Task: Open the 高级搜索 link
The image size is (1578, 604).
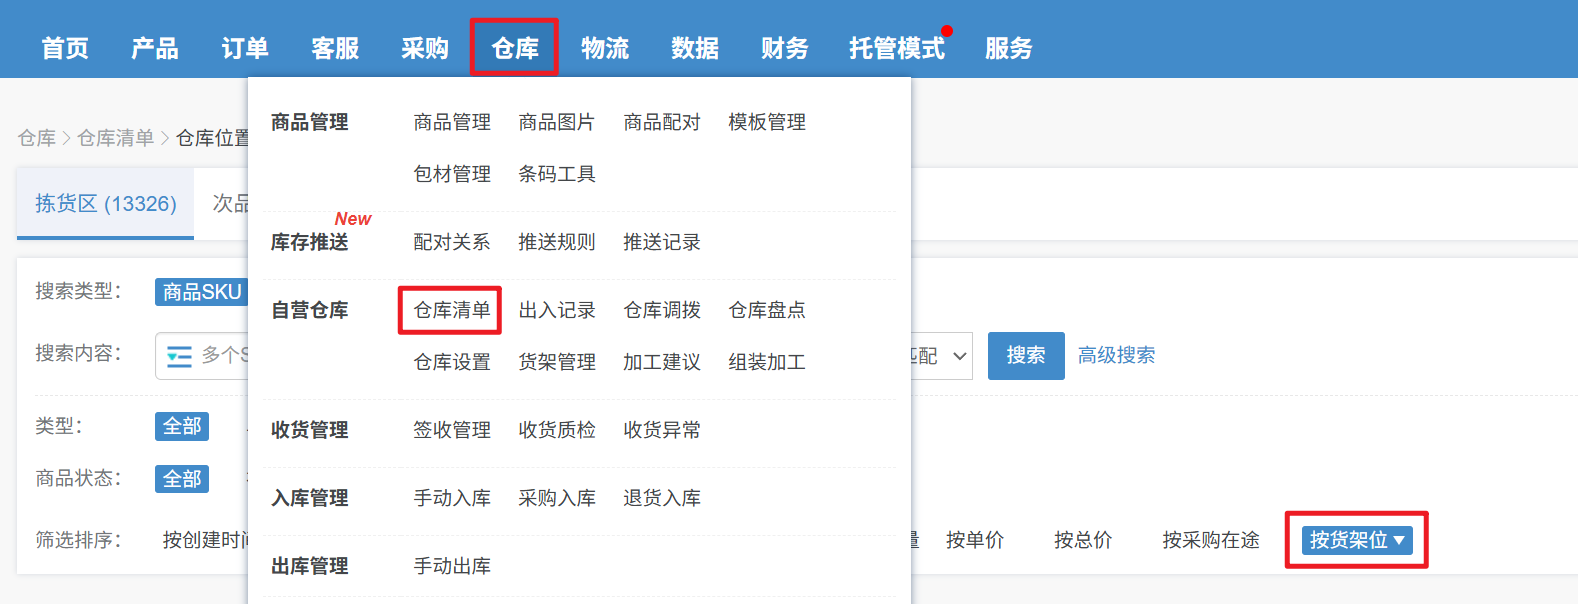Action: [x=1116, y=356]
